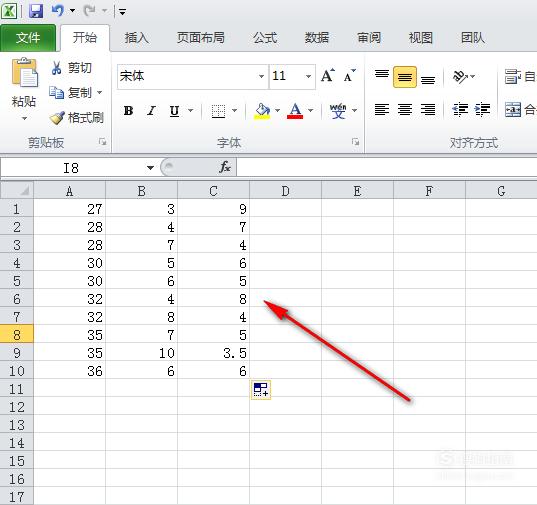
Task: Center text horizontally icon
Action: coord(405,110)
